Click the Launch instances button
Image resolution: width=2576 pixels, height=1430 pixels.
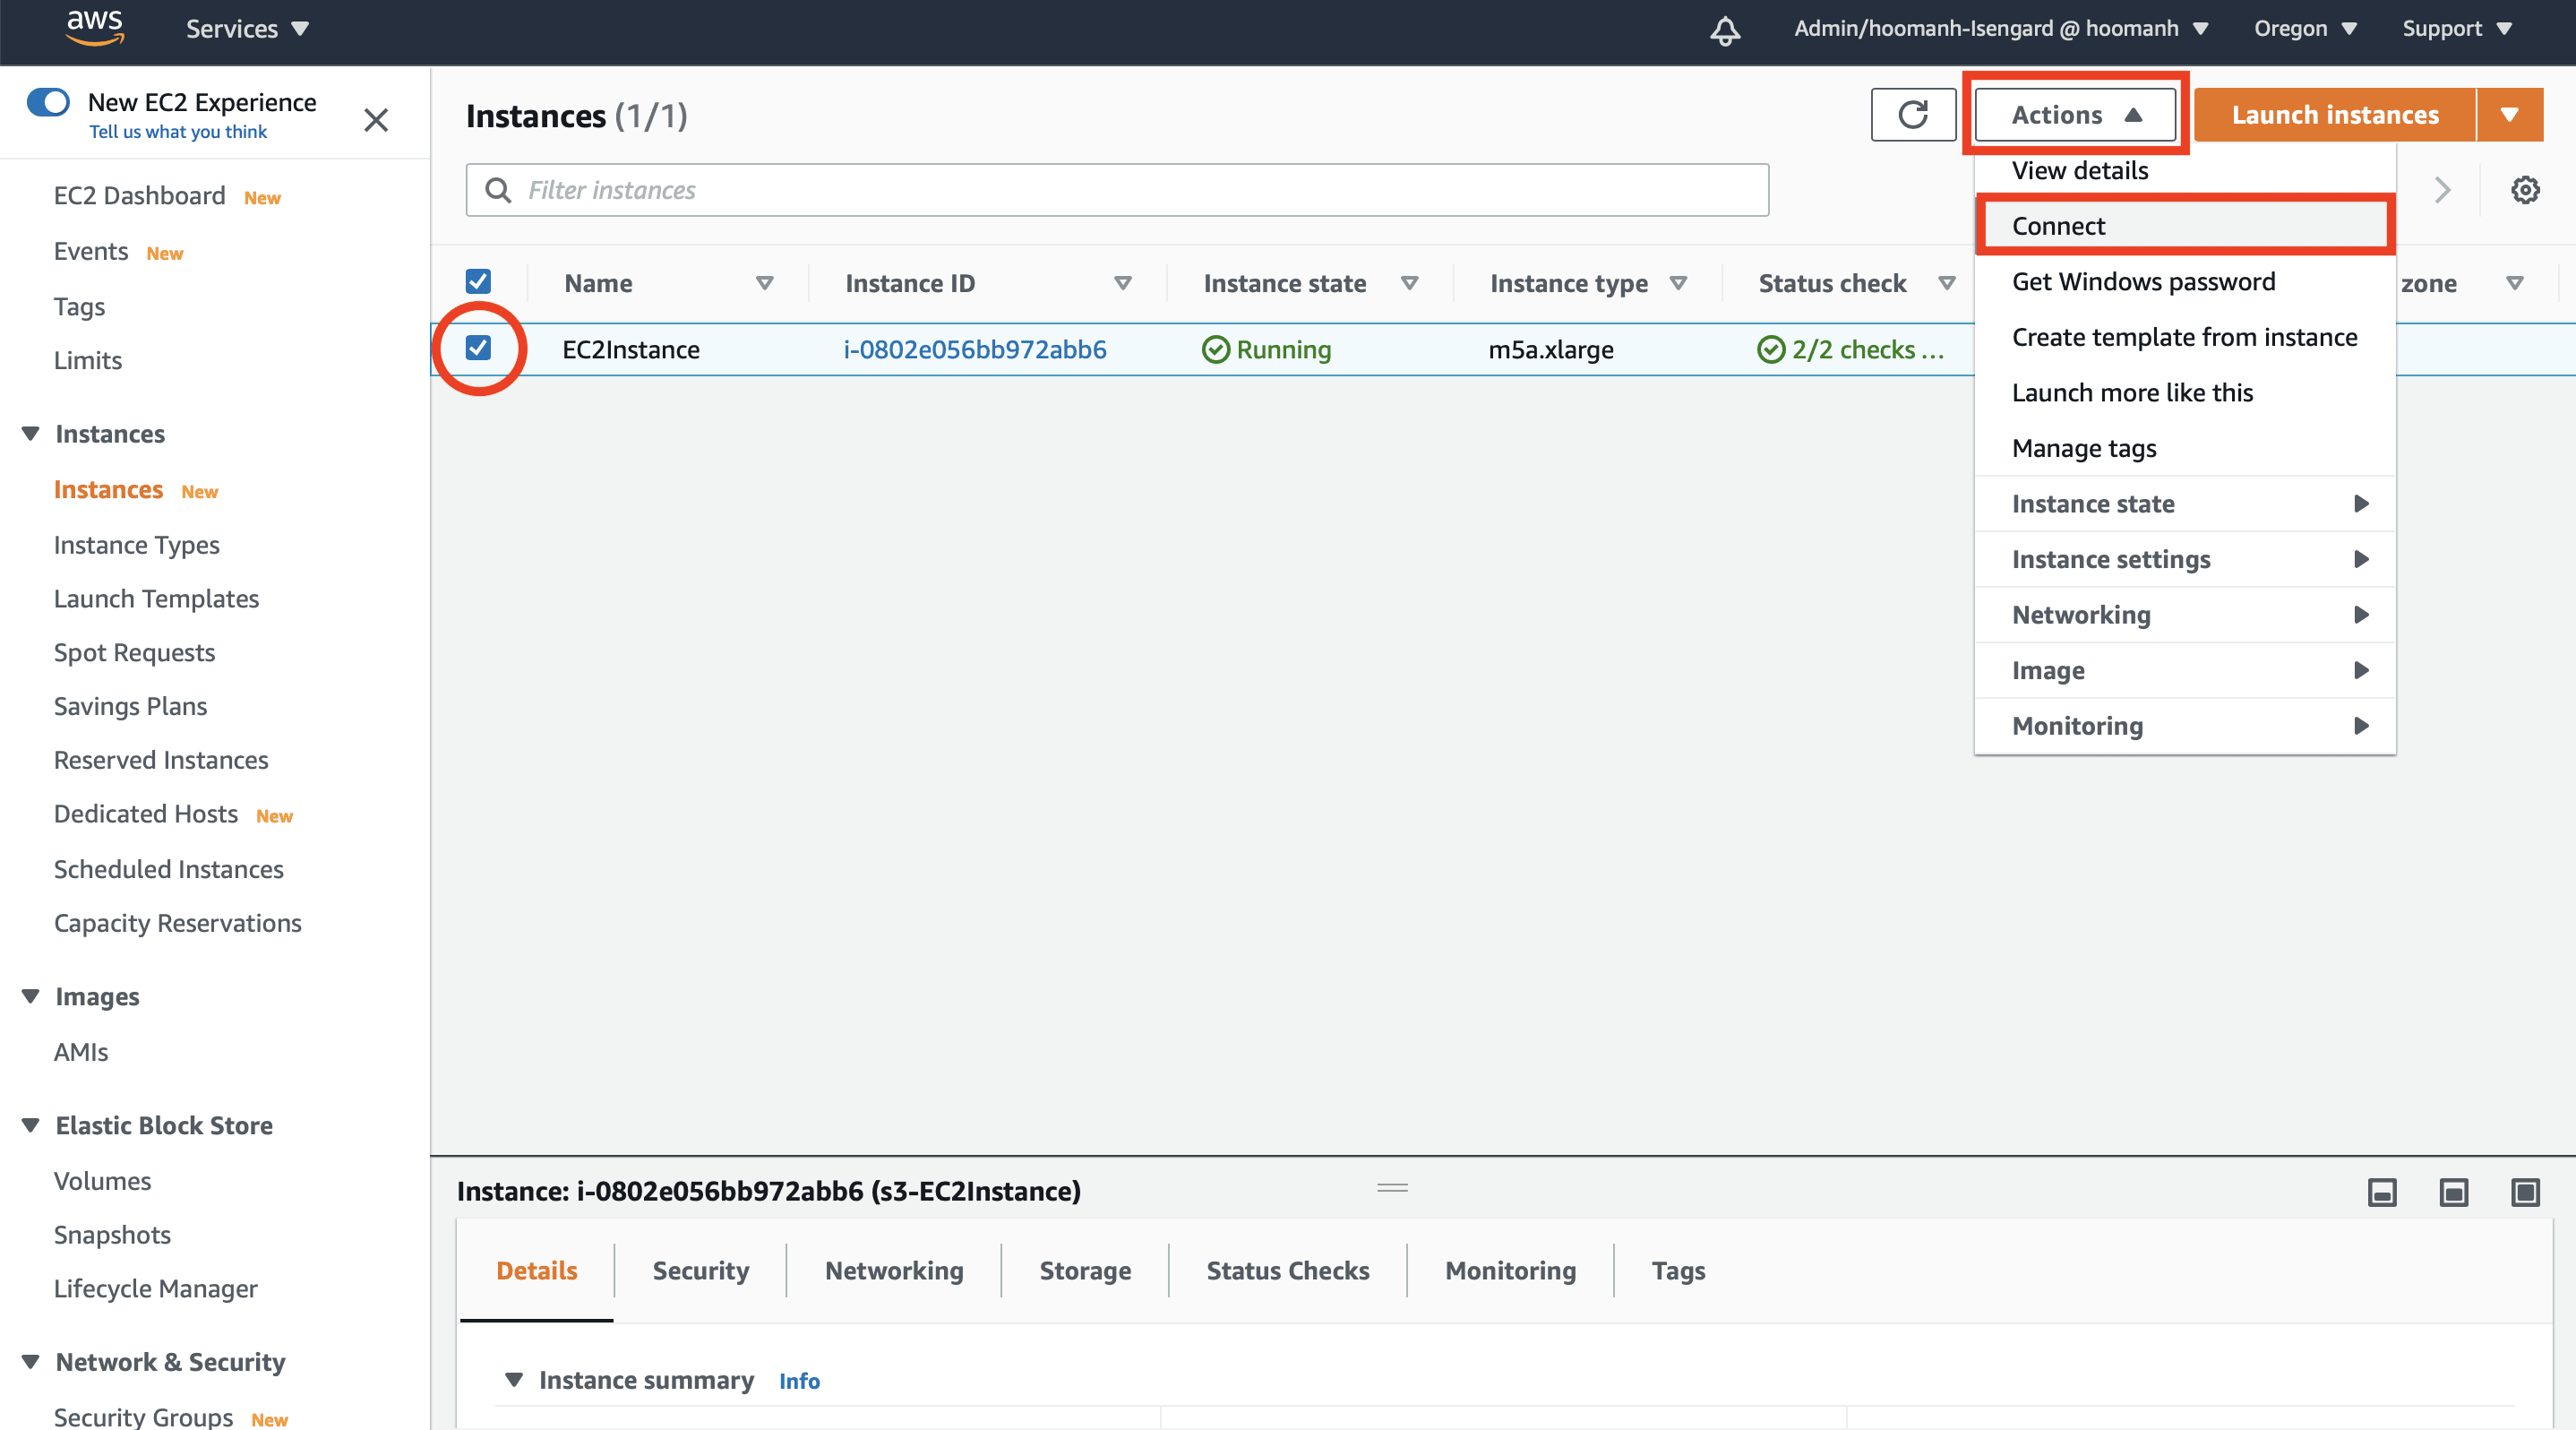pos(2335,115)
